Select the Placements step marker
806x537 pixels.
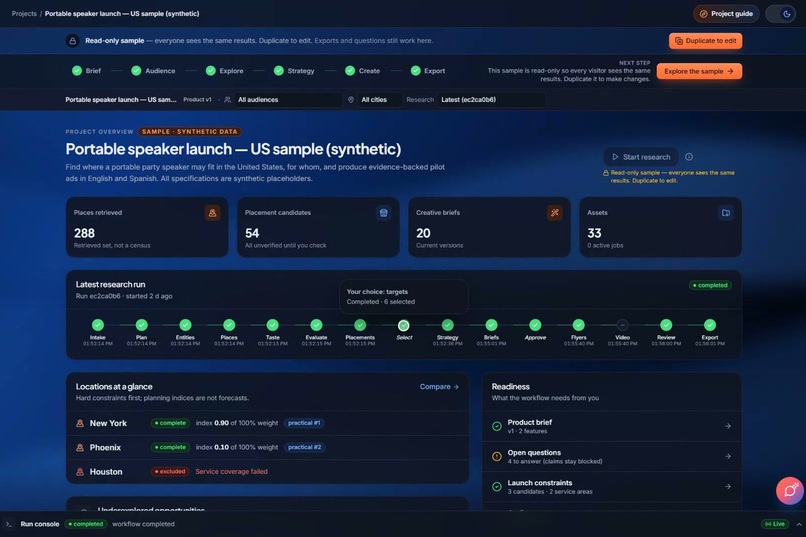coord(360,325)
